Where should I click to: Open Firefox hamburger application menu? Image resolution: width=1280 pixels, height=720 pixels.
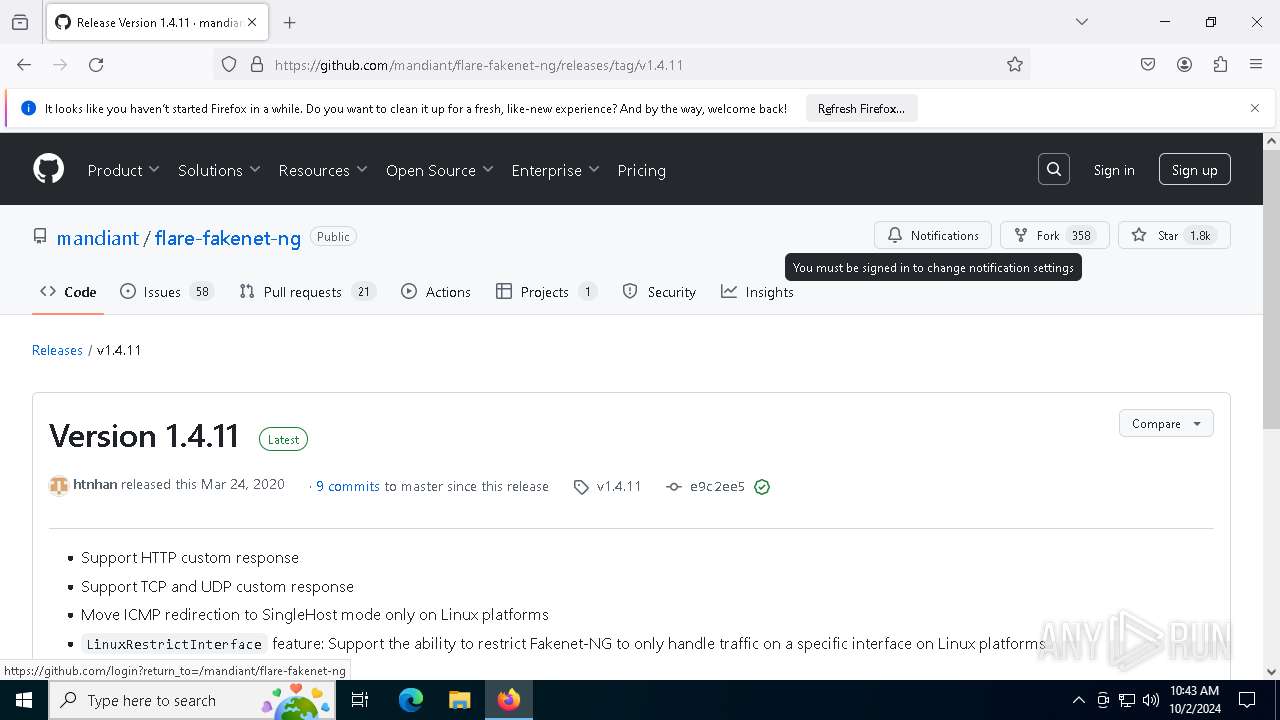1256,65
